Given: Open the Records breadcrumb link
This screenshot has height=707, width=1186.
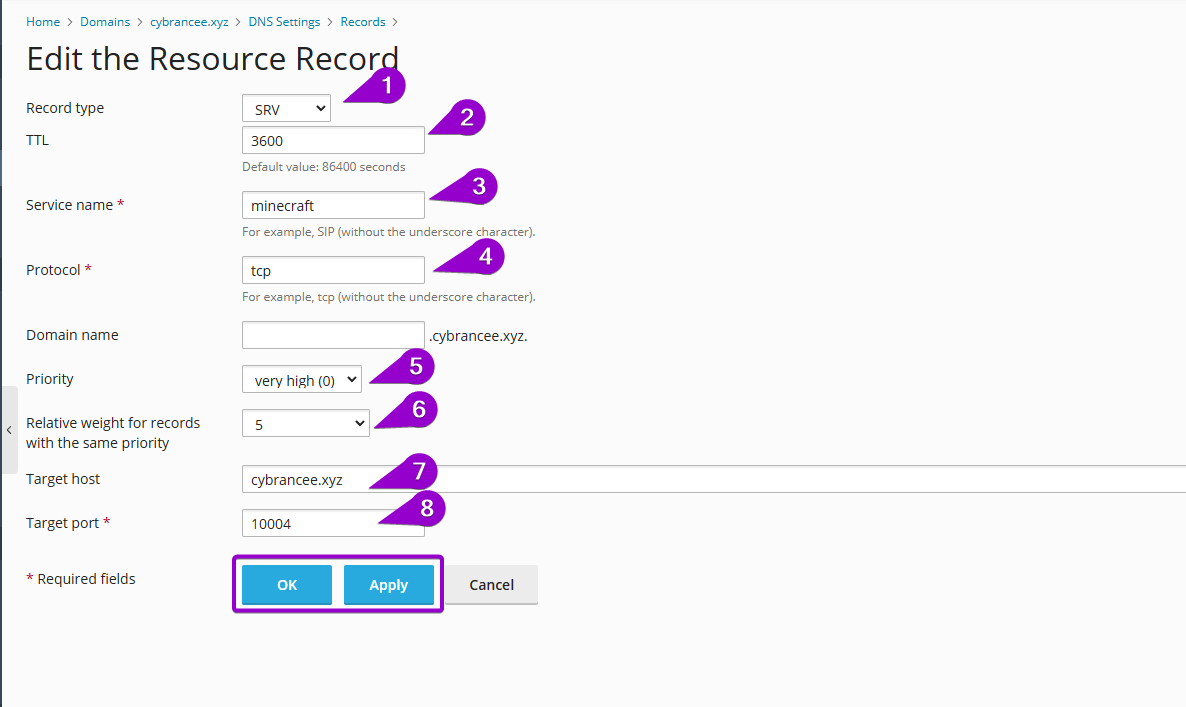Looking at the screenshot, I should 362,21.
